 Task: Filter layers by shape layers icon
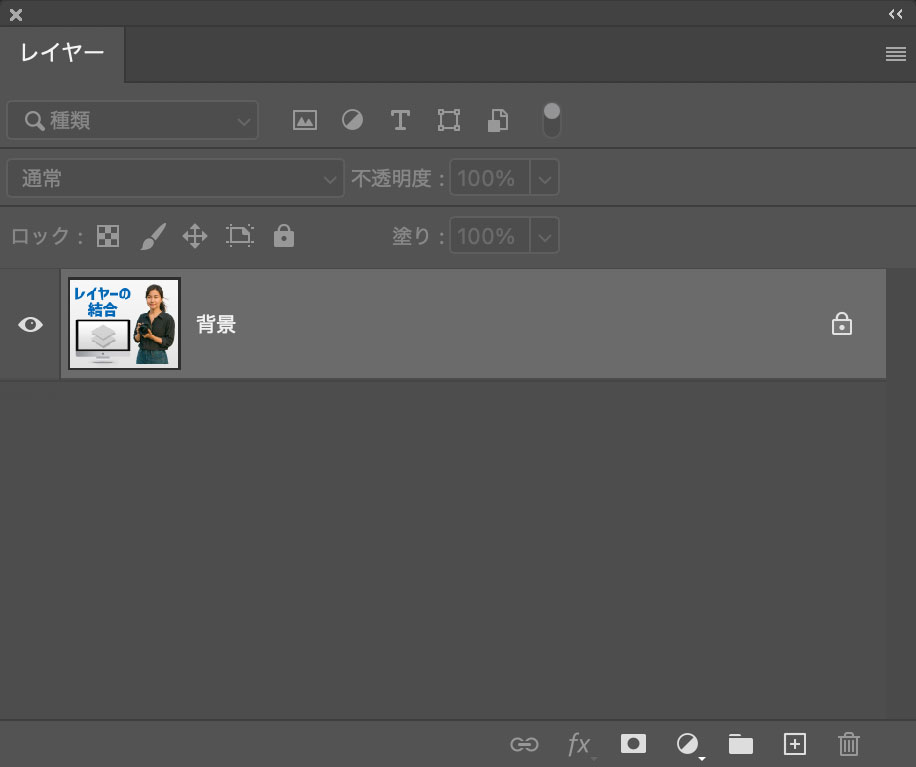tap(449, 120)
